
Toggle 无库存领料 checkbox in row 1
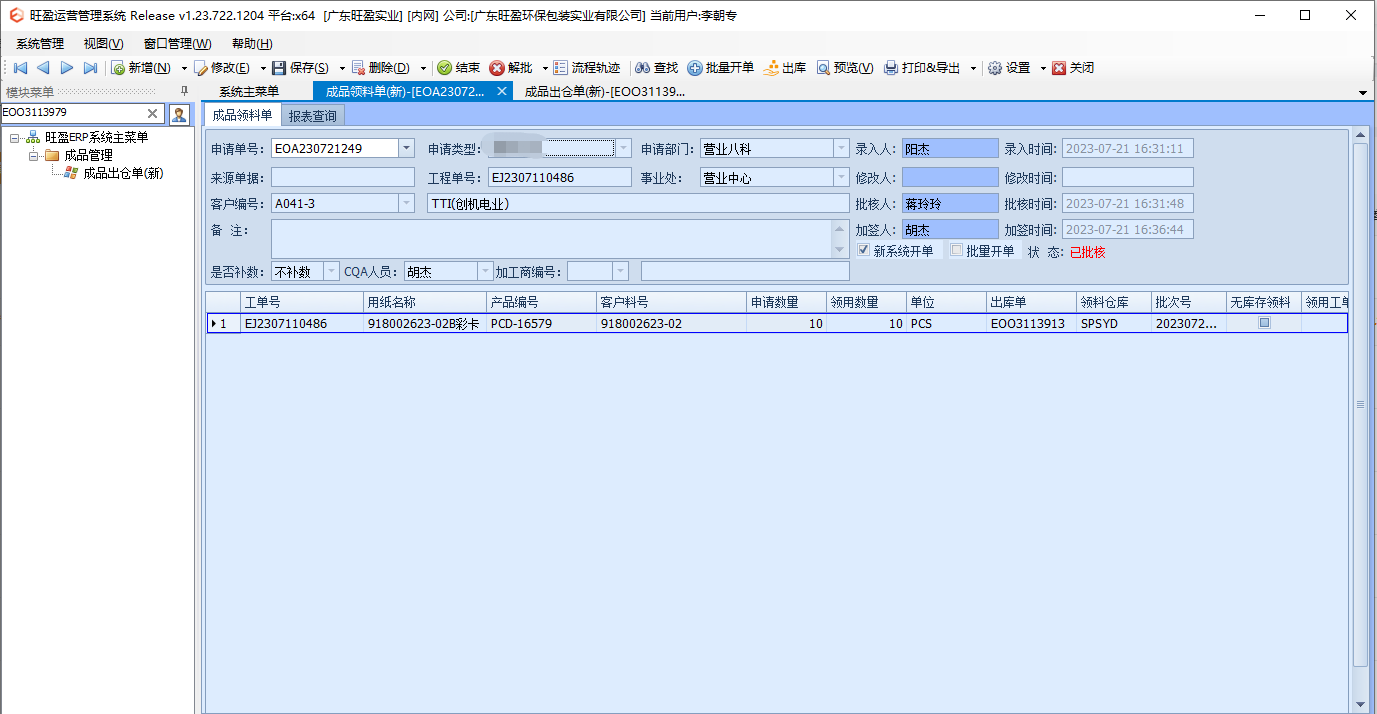pos(1264,323)
